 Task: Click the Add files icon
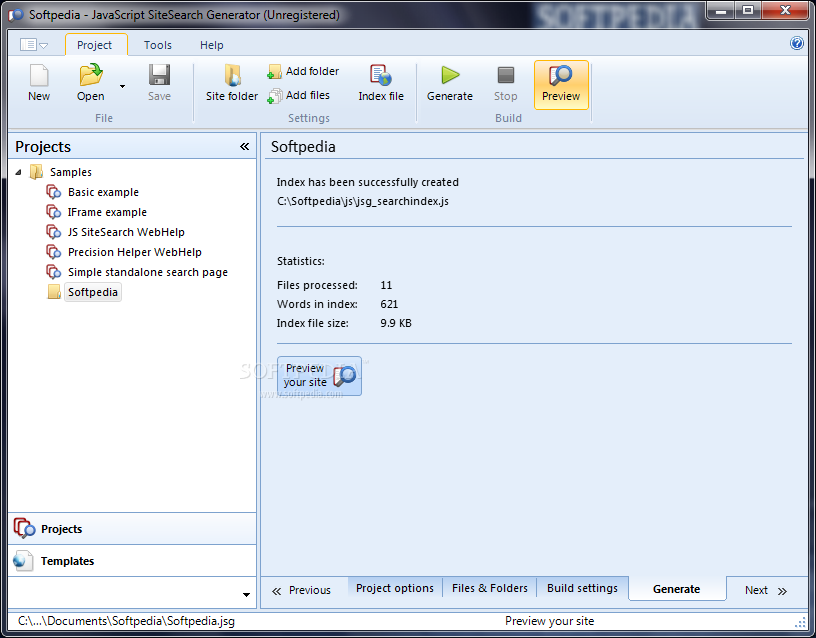point(274,96)
